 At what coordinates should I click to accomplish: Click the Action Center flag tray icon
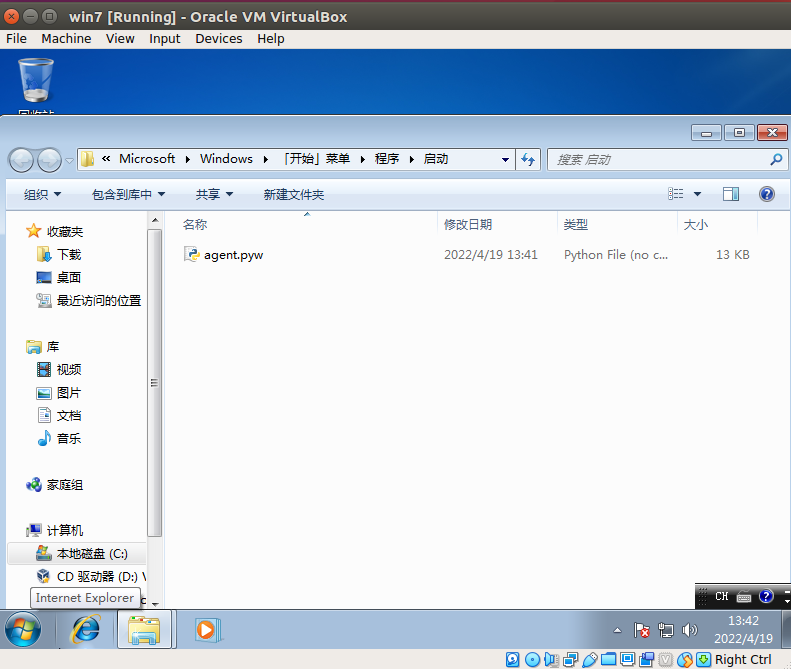(x=641, y=630)
